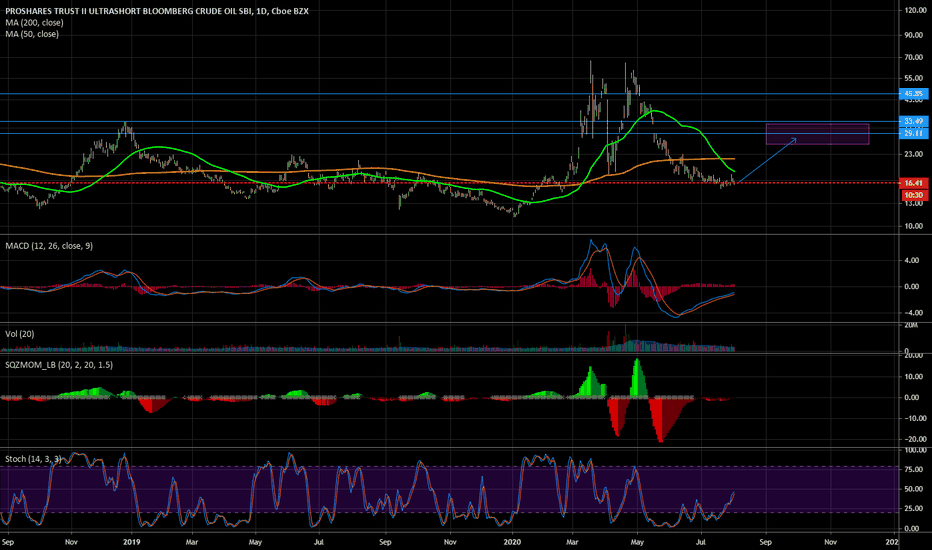
Task: Click the MACD (12, 26, close, 9) label
Action: [49, 246]
